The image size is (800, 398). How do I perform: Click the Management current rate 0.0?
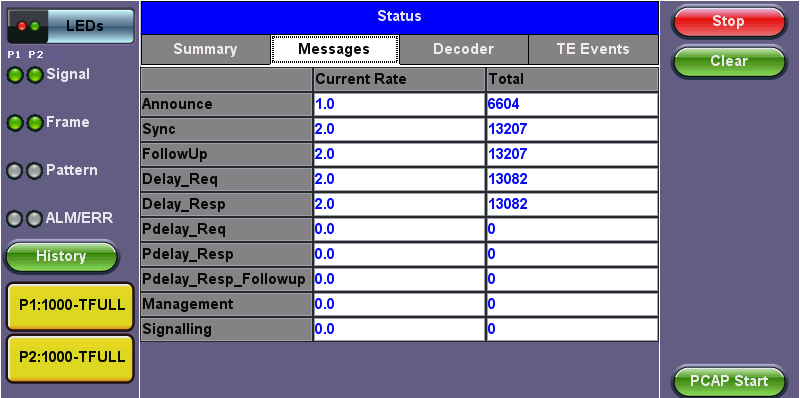[x=399, y=305]
